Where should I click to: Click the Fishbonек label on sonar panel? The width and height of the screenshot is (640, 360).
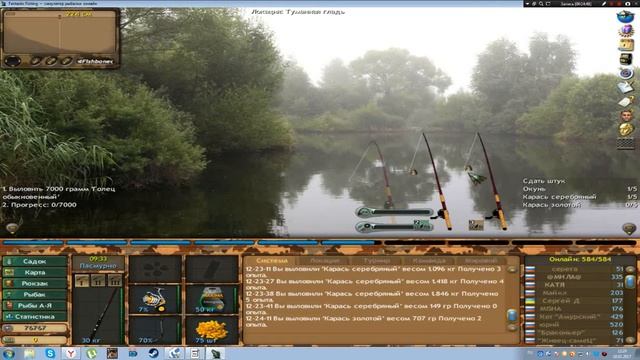pos(95,61)
